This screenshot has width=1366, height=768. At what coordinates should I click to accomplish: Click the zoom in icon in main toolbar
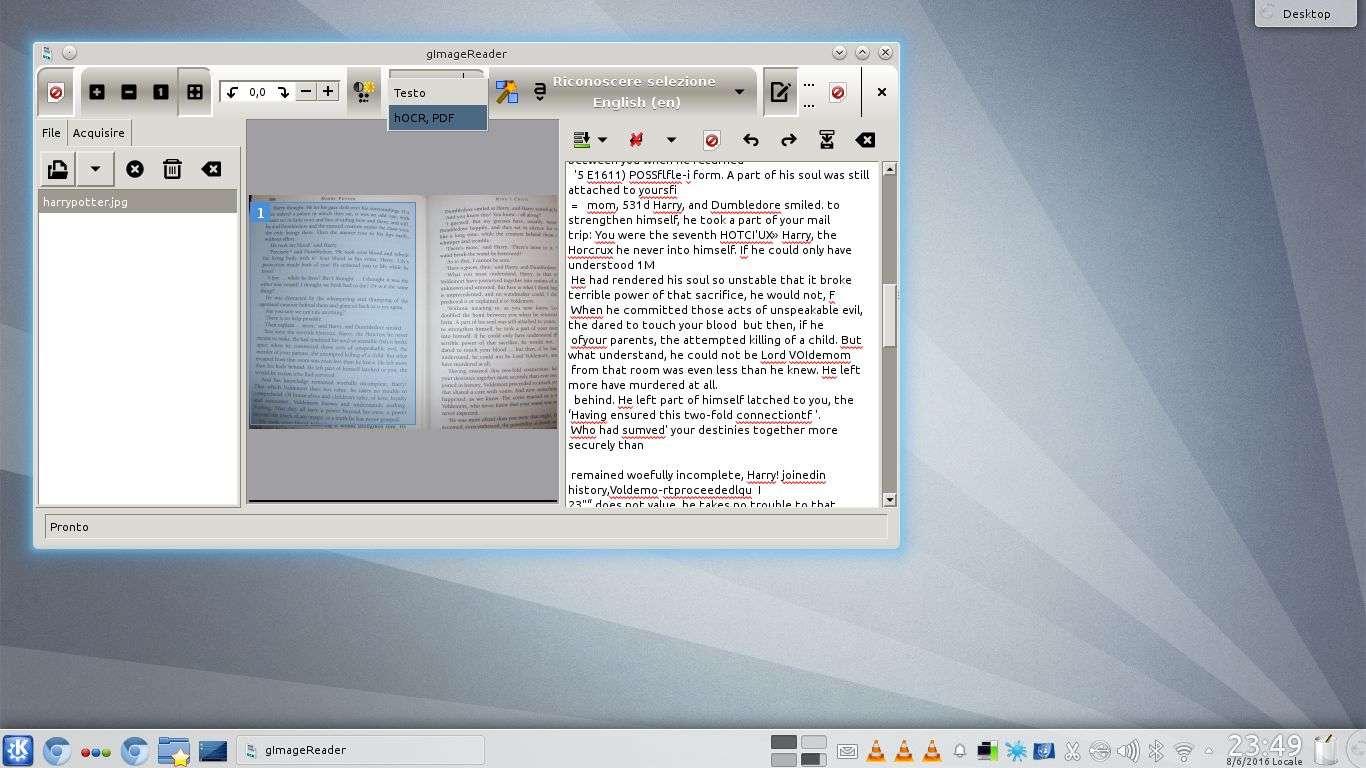coord(97,92)
